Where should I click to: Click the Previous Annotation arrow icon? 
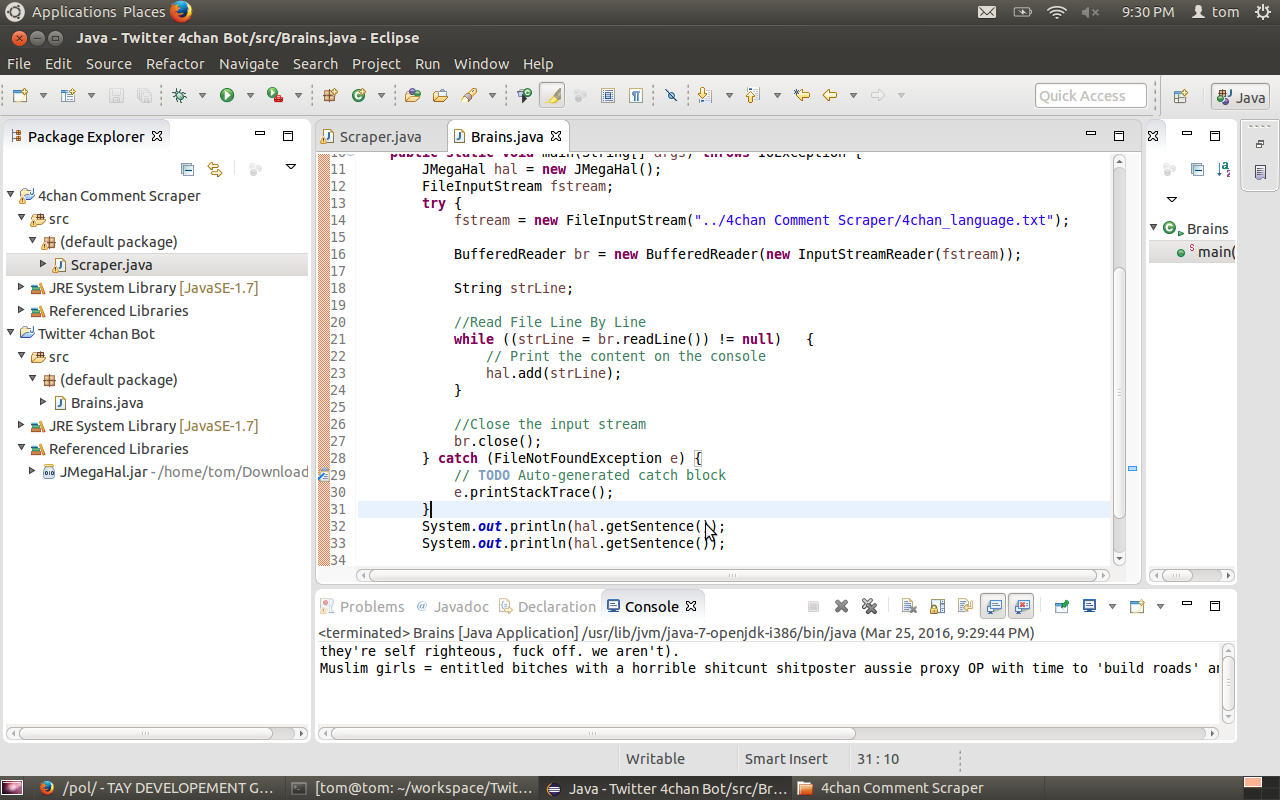point(752,95)
